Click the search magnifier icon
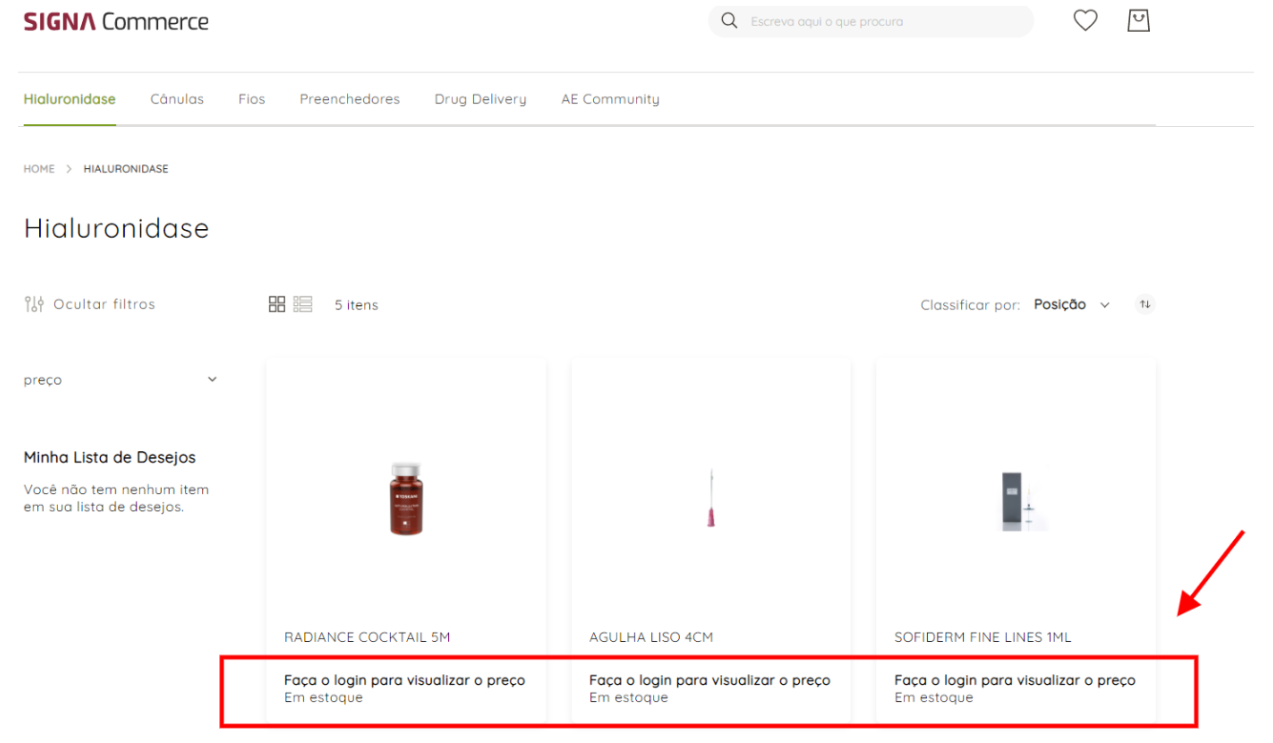The width and height of the screenshot is (1273, 743). (x=730, y=21)
